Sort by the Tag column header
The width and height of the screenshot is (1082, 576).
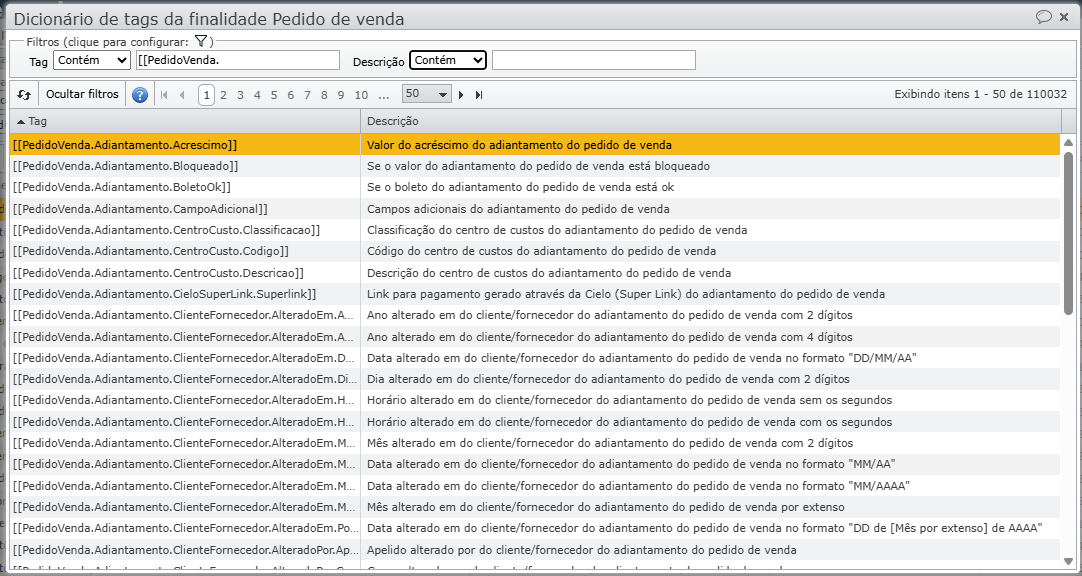[185, 121]
